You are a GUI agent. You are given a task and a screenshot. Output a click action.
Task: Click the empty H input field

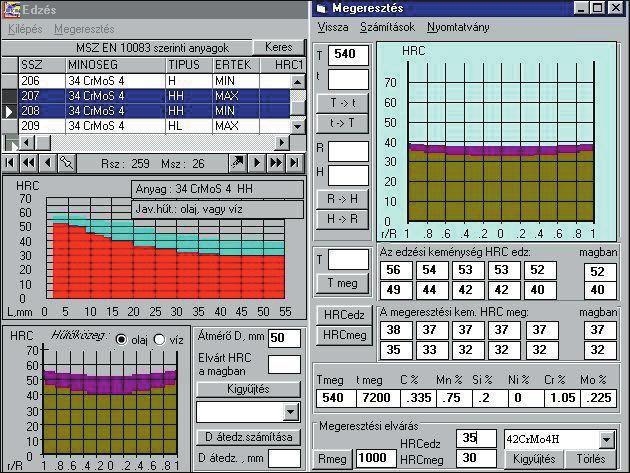348,175
